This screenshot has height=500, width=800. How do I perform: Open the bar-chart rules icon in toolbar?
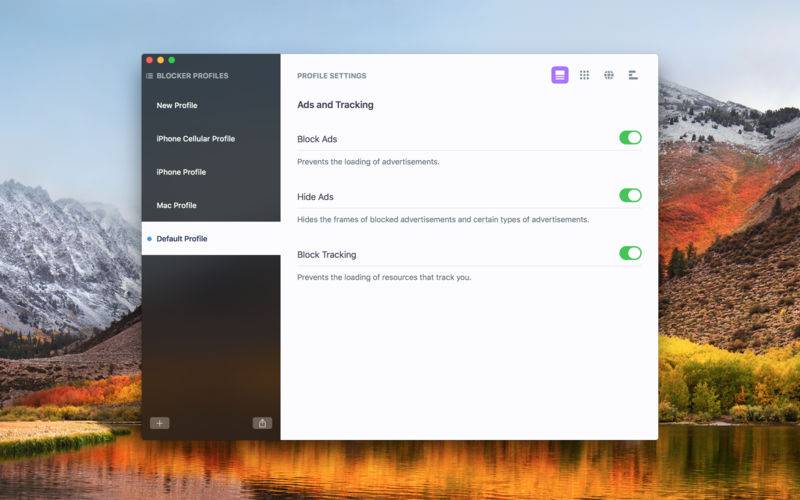pyautogui.click(x=633, y=75)
